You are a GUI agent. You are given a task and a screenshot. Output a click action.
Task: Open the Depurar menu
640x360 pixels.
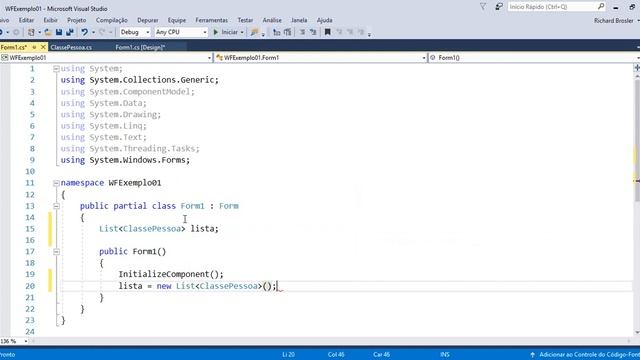[148, 20]
